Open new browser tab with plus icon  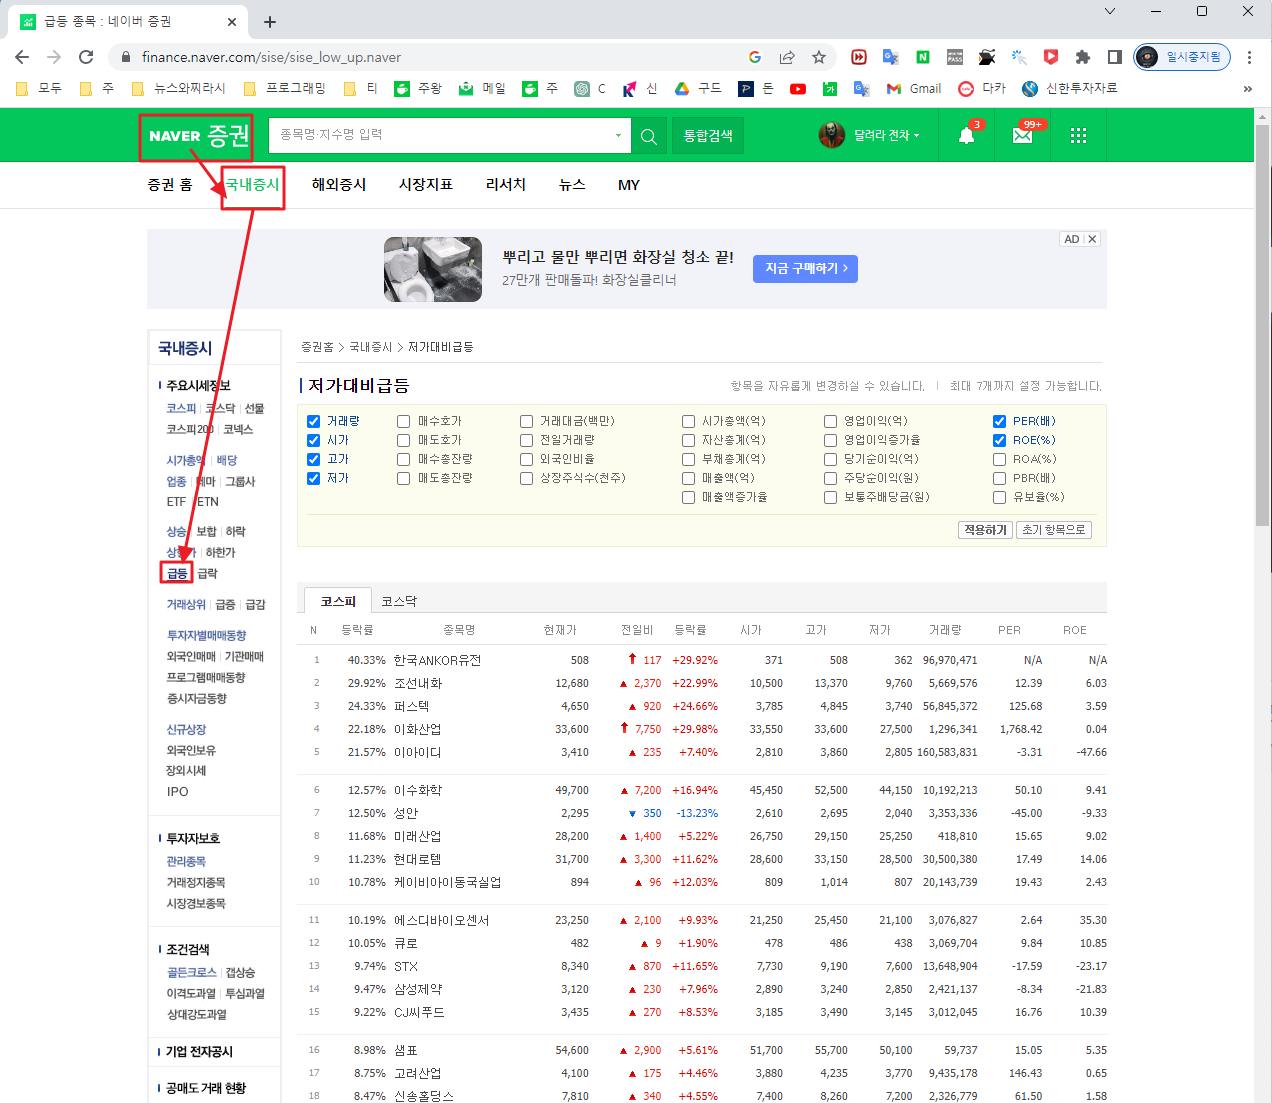tap(270, 21)
